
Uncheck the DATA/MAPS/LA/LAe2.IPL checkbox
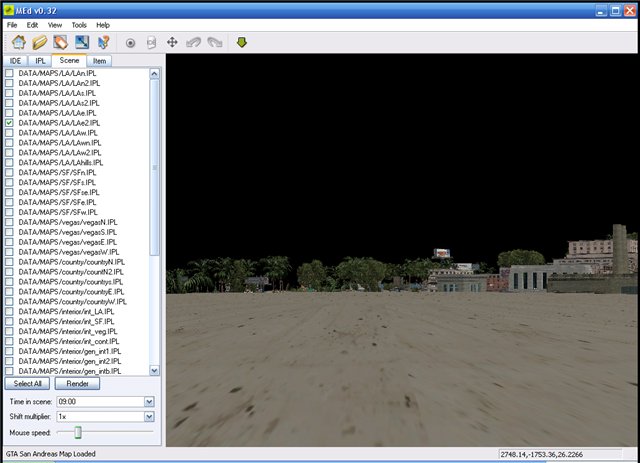9,122
